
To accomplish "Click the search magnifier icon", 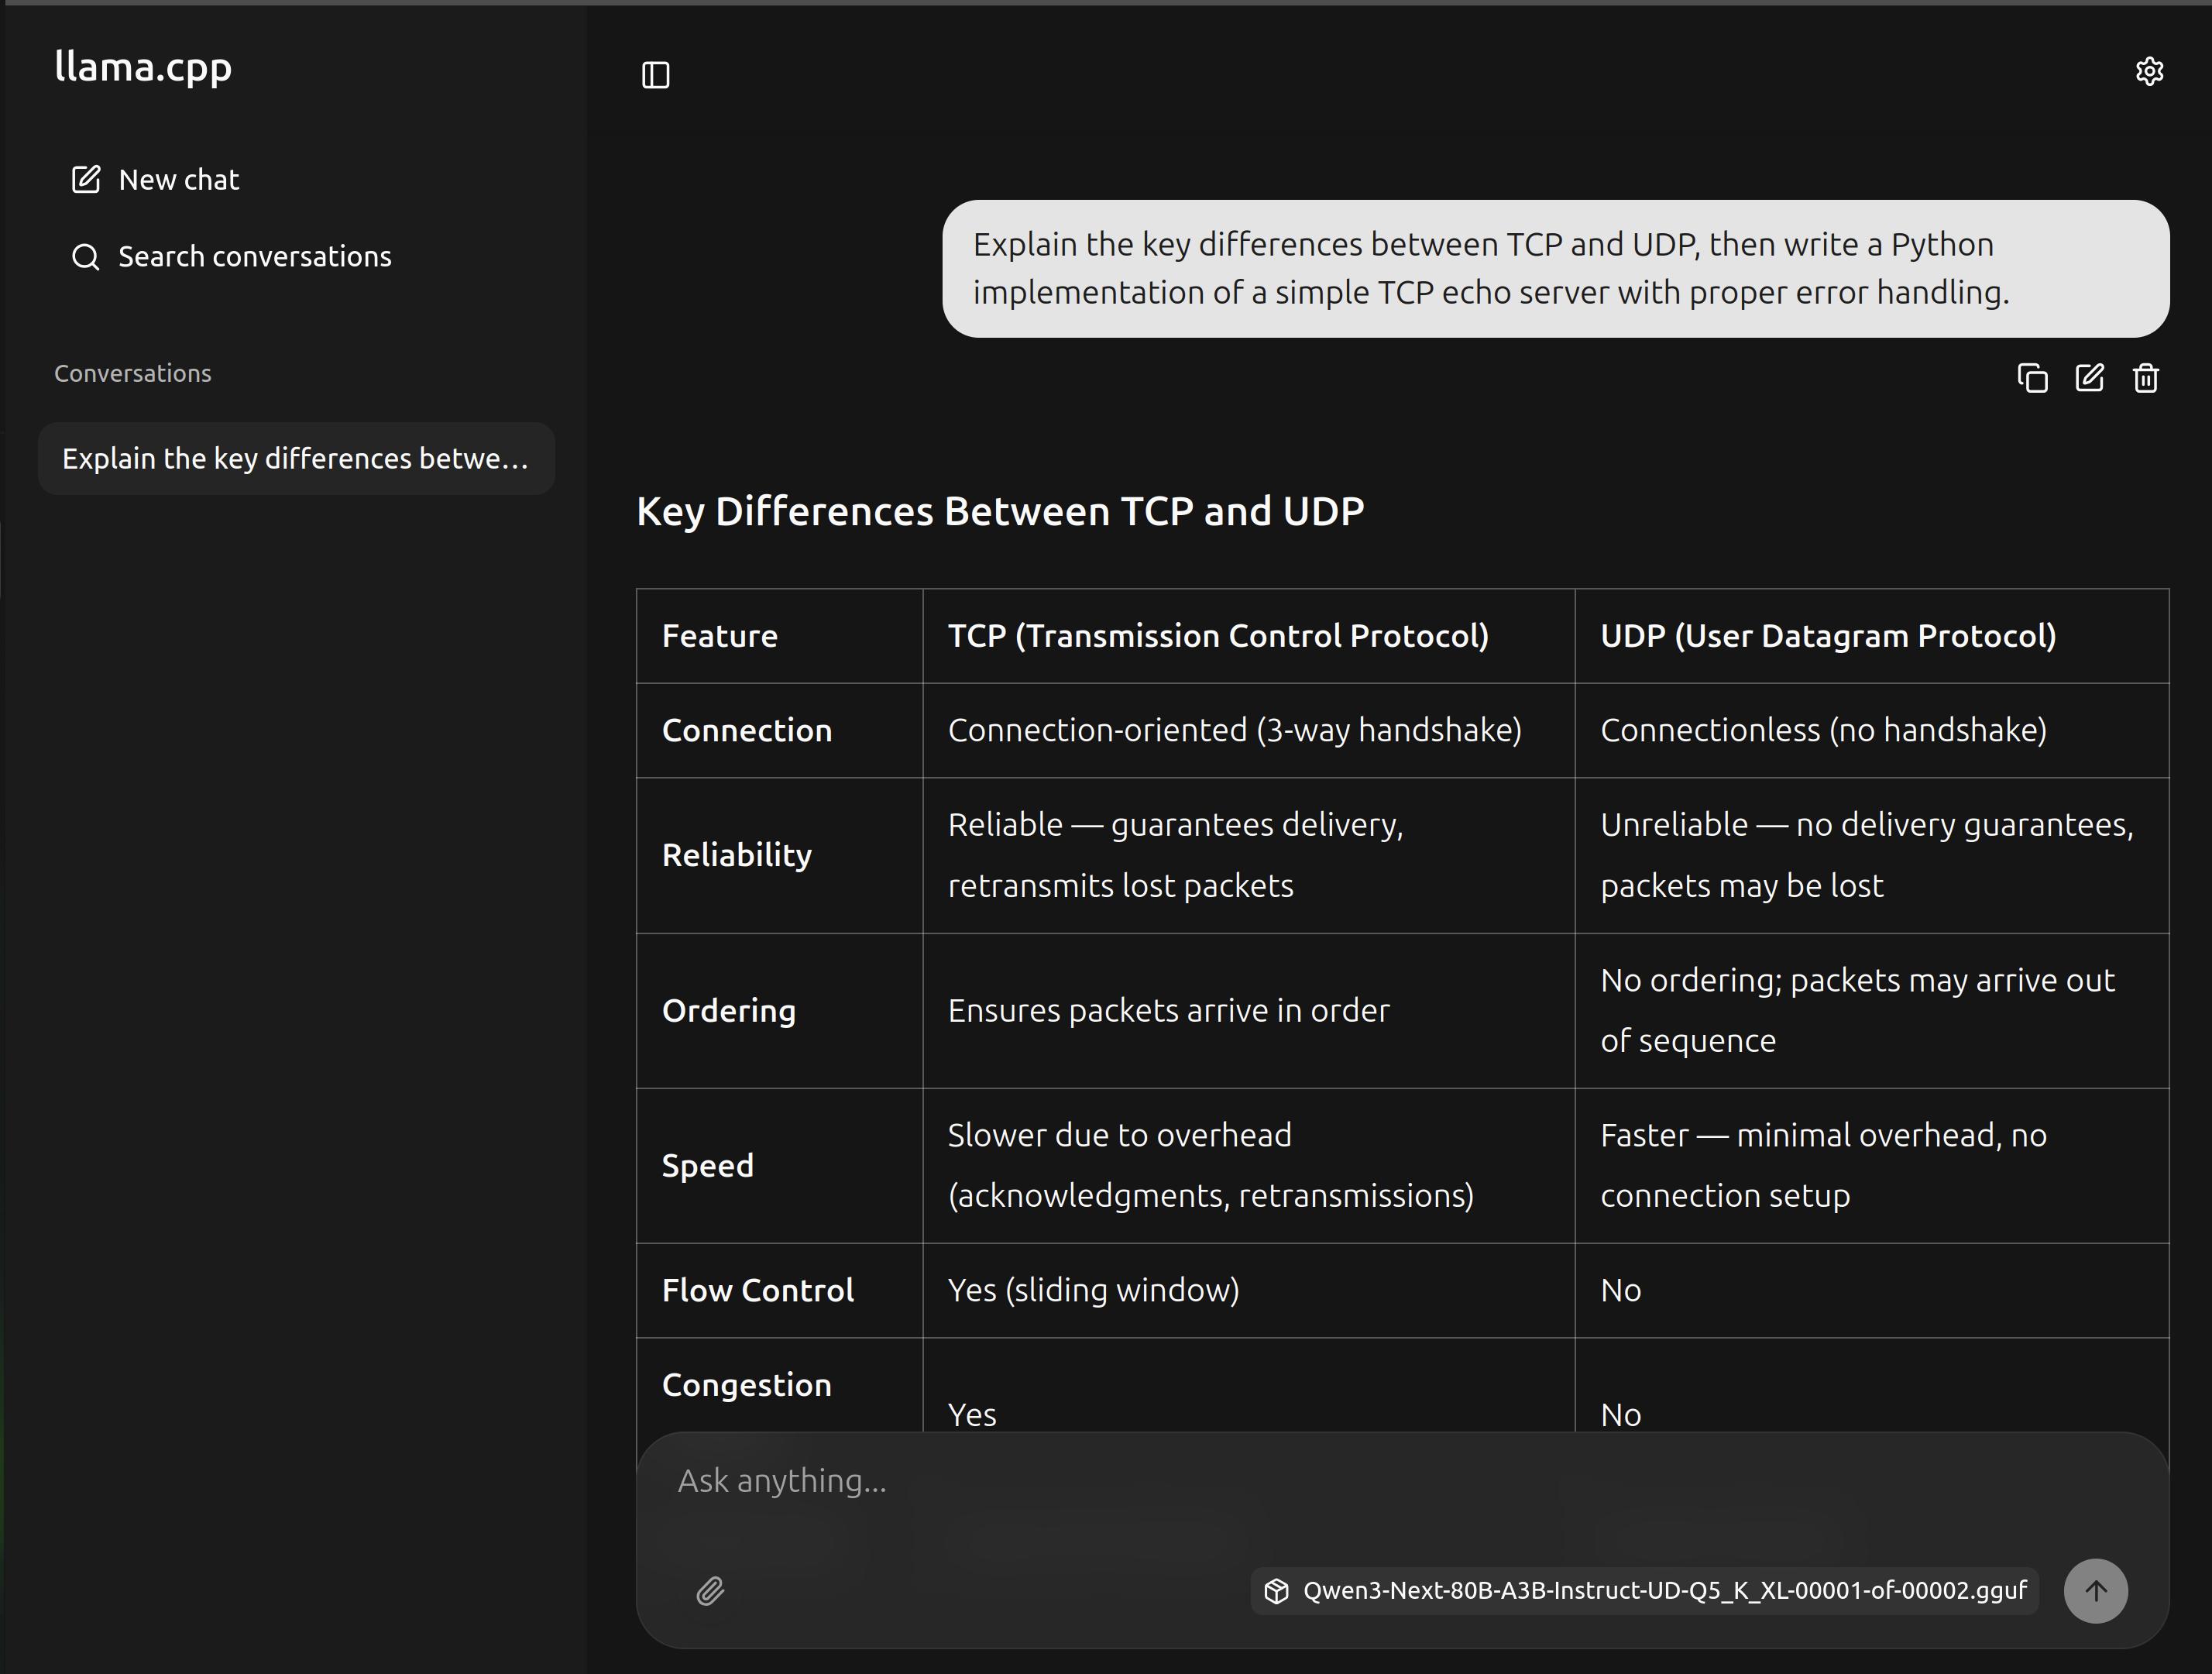I will (86, 257).
